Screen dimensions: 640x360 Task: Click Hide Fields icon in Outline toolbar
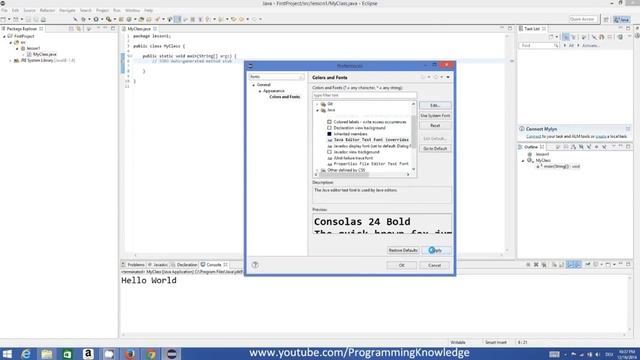[581, 147]
